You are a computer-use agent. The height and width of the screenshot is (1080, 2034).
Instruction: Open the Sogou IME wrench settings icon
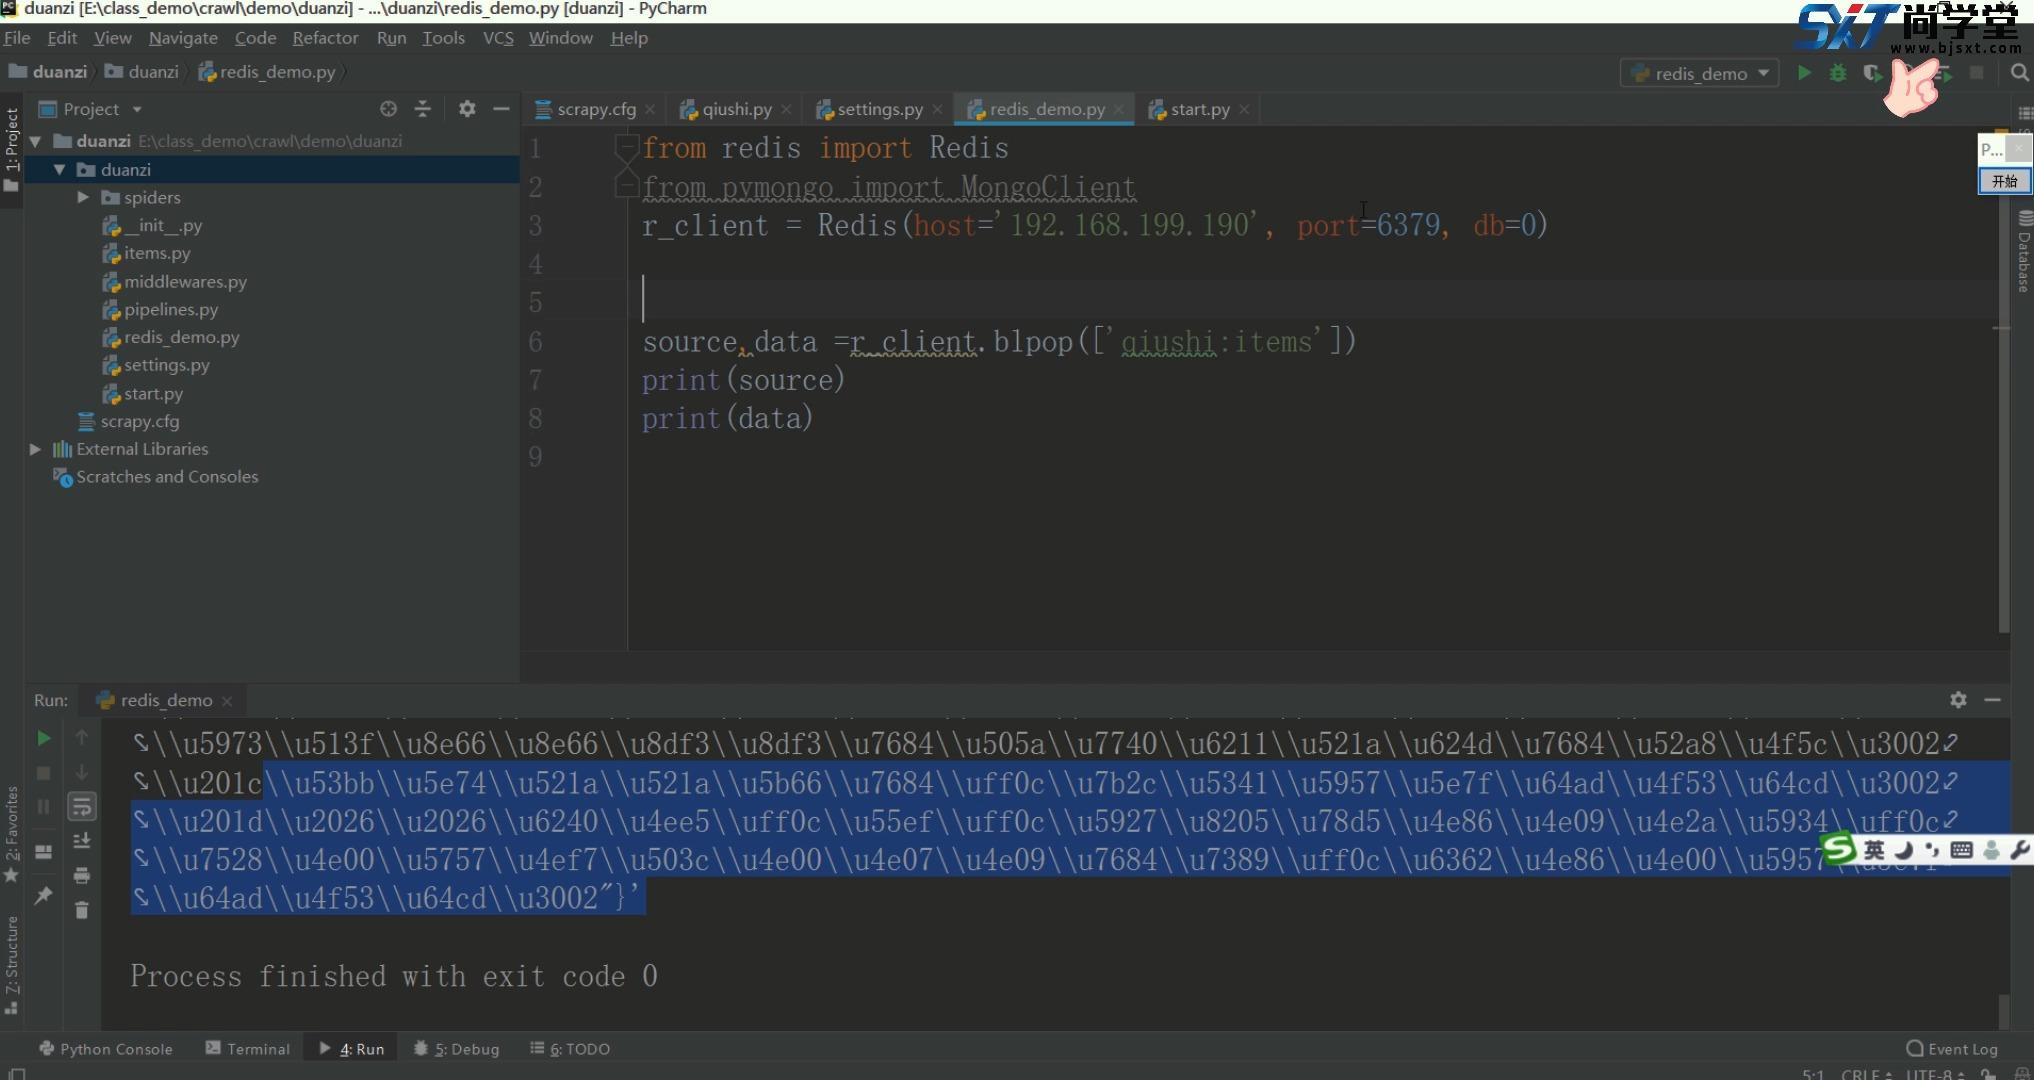point(2019,850)
